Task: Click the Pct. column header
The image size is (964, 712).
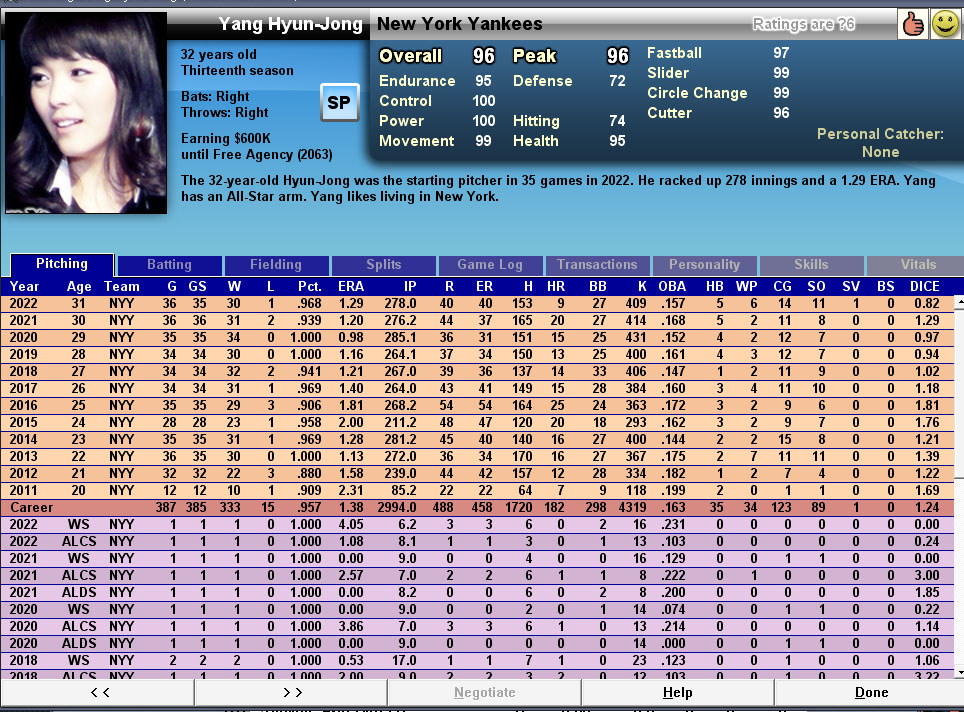Action: coord(310,287)
